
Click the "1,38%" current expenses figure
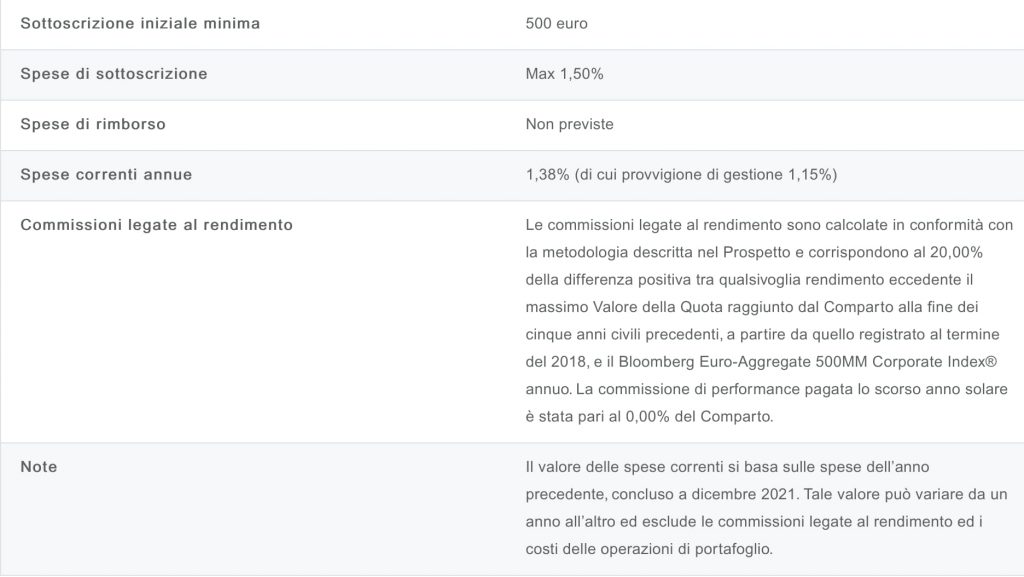click(x=545, y=175)
